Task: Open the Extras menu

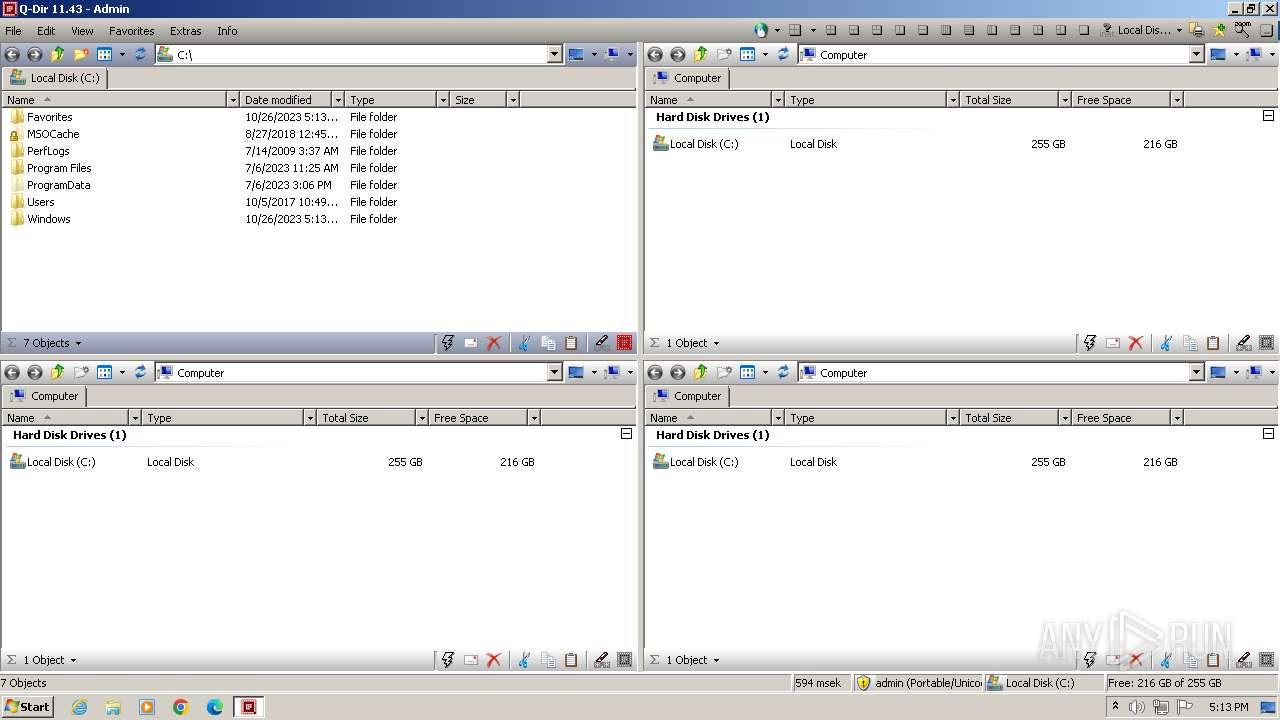Action: pyautogui.click(x=185, y=31)
